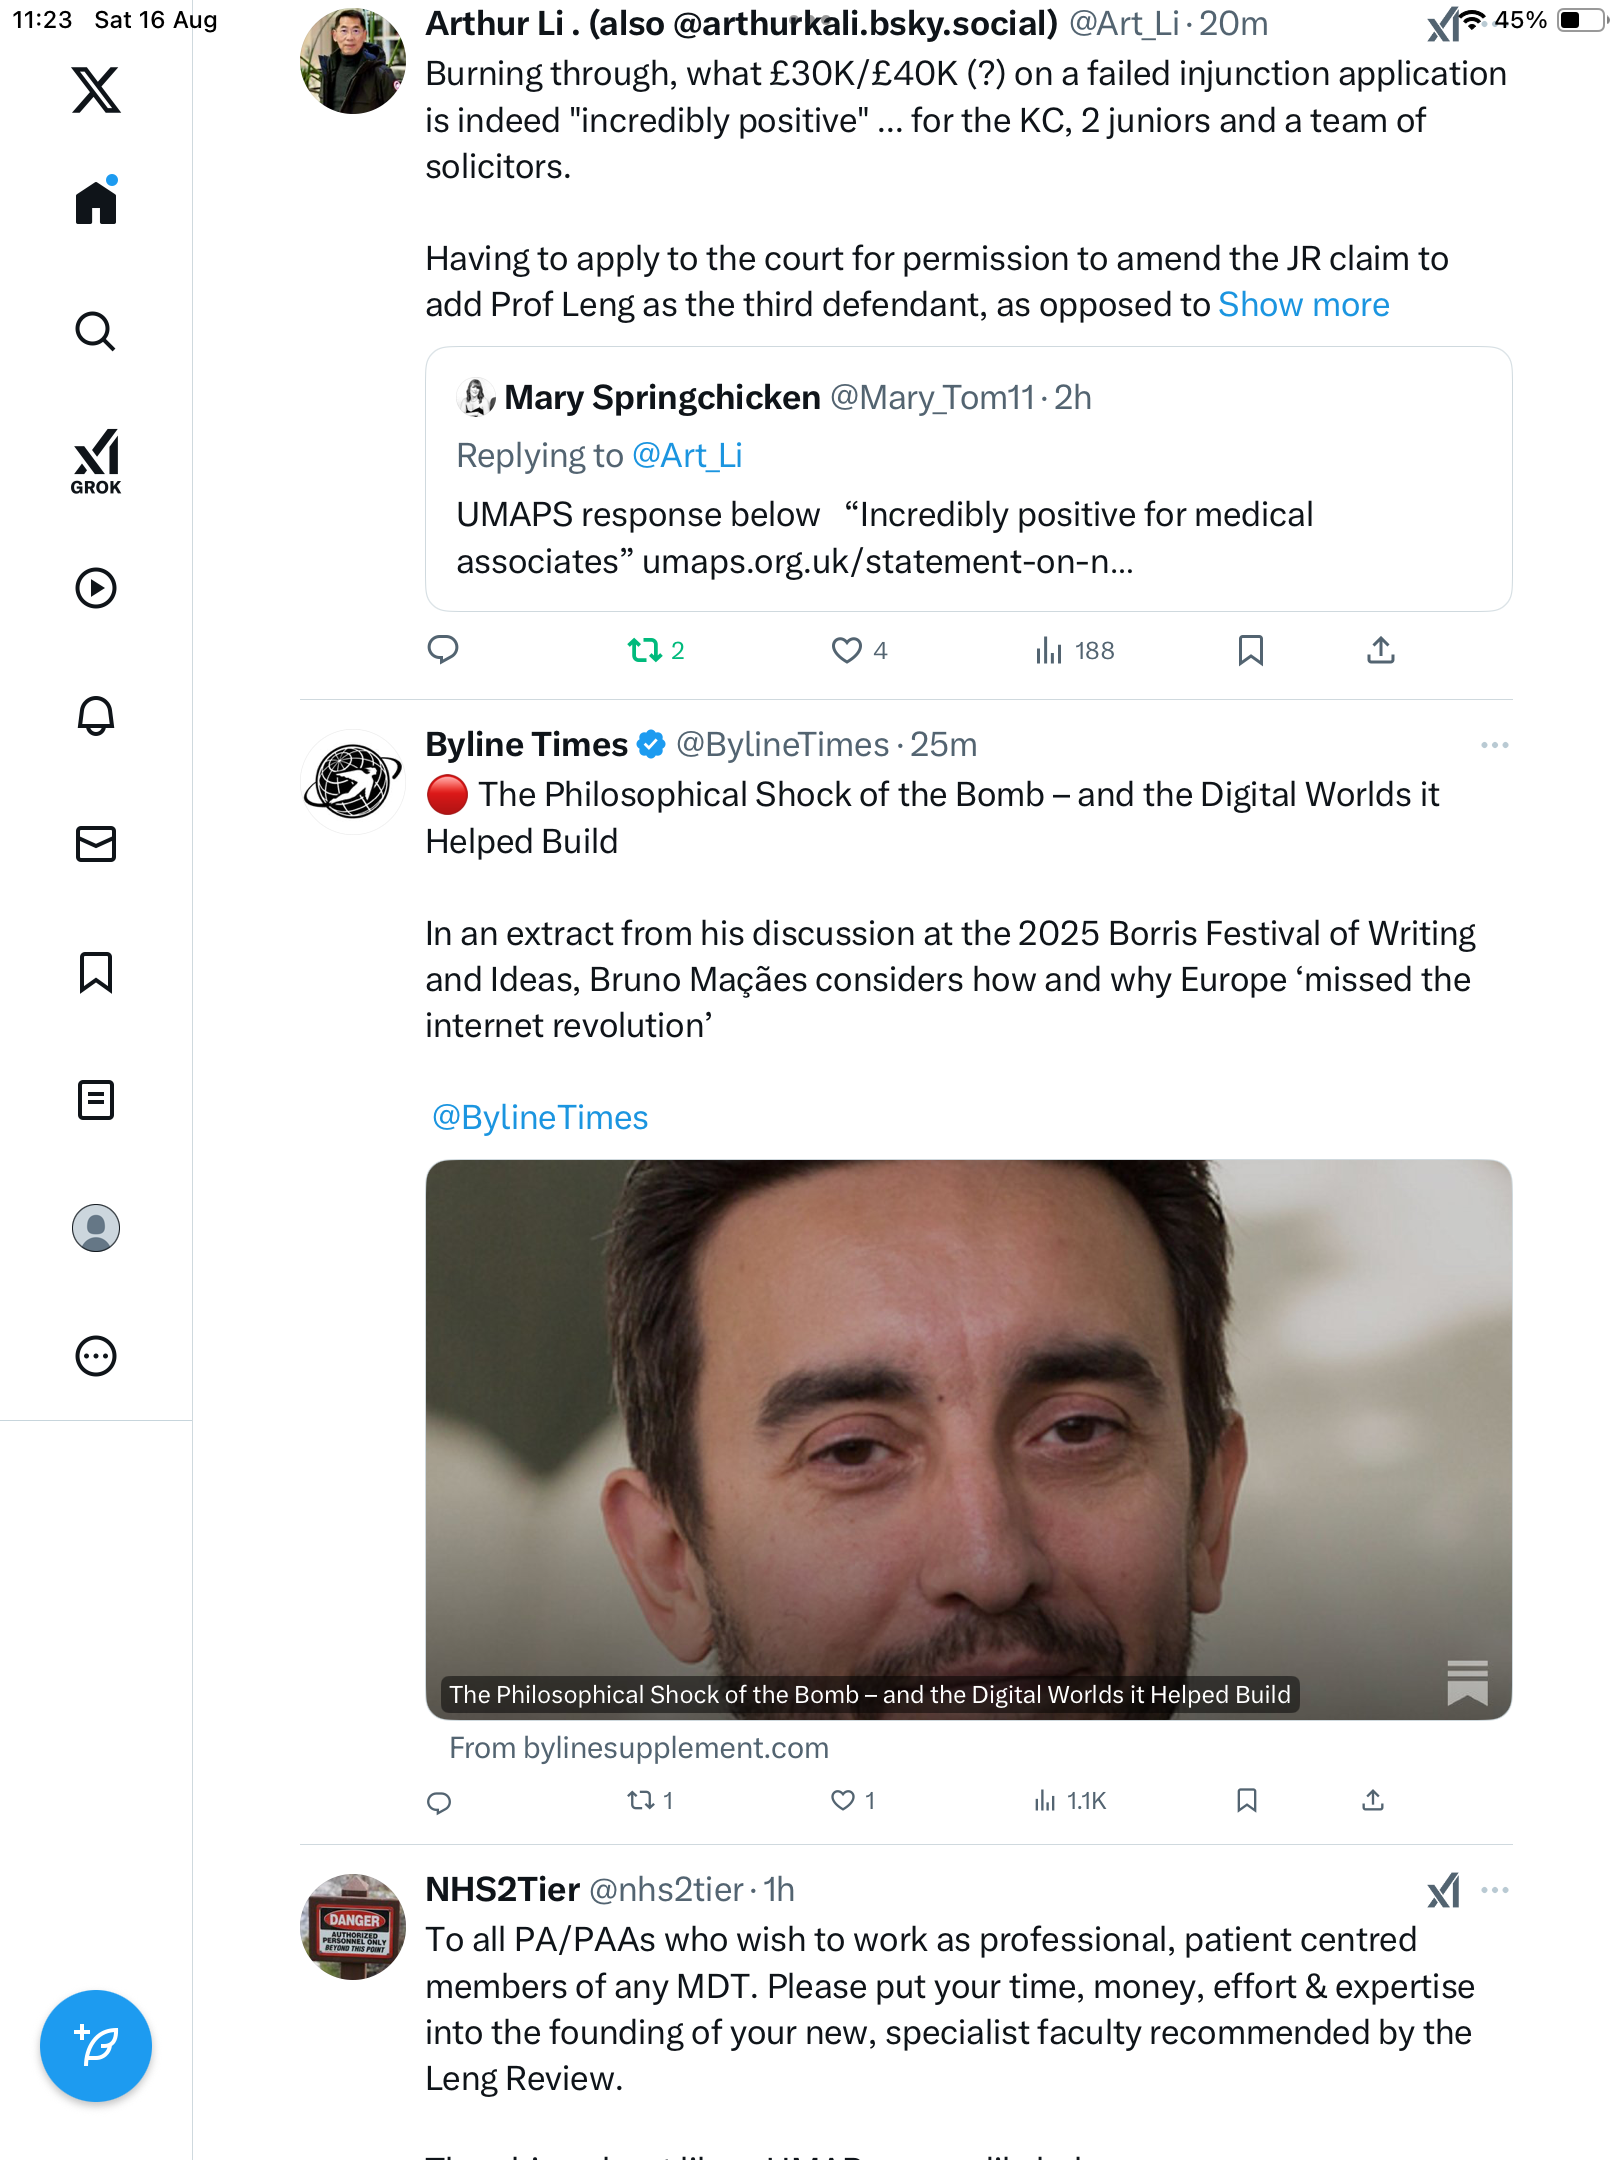Share Arthur Li's post
Screen dimensions: 1620x2160
coord(1380,651)
